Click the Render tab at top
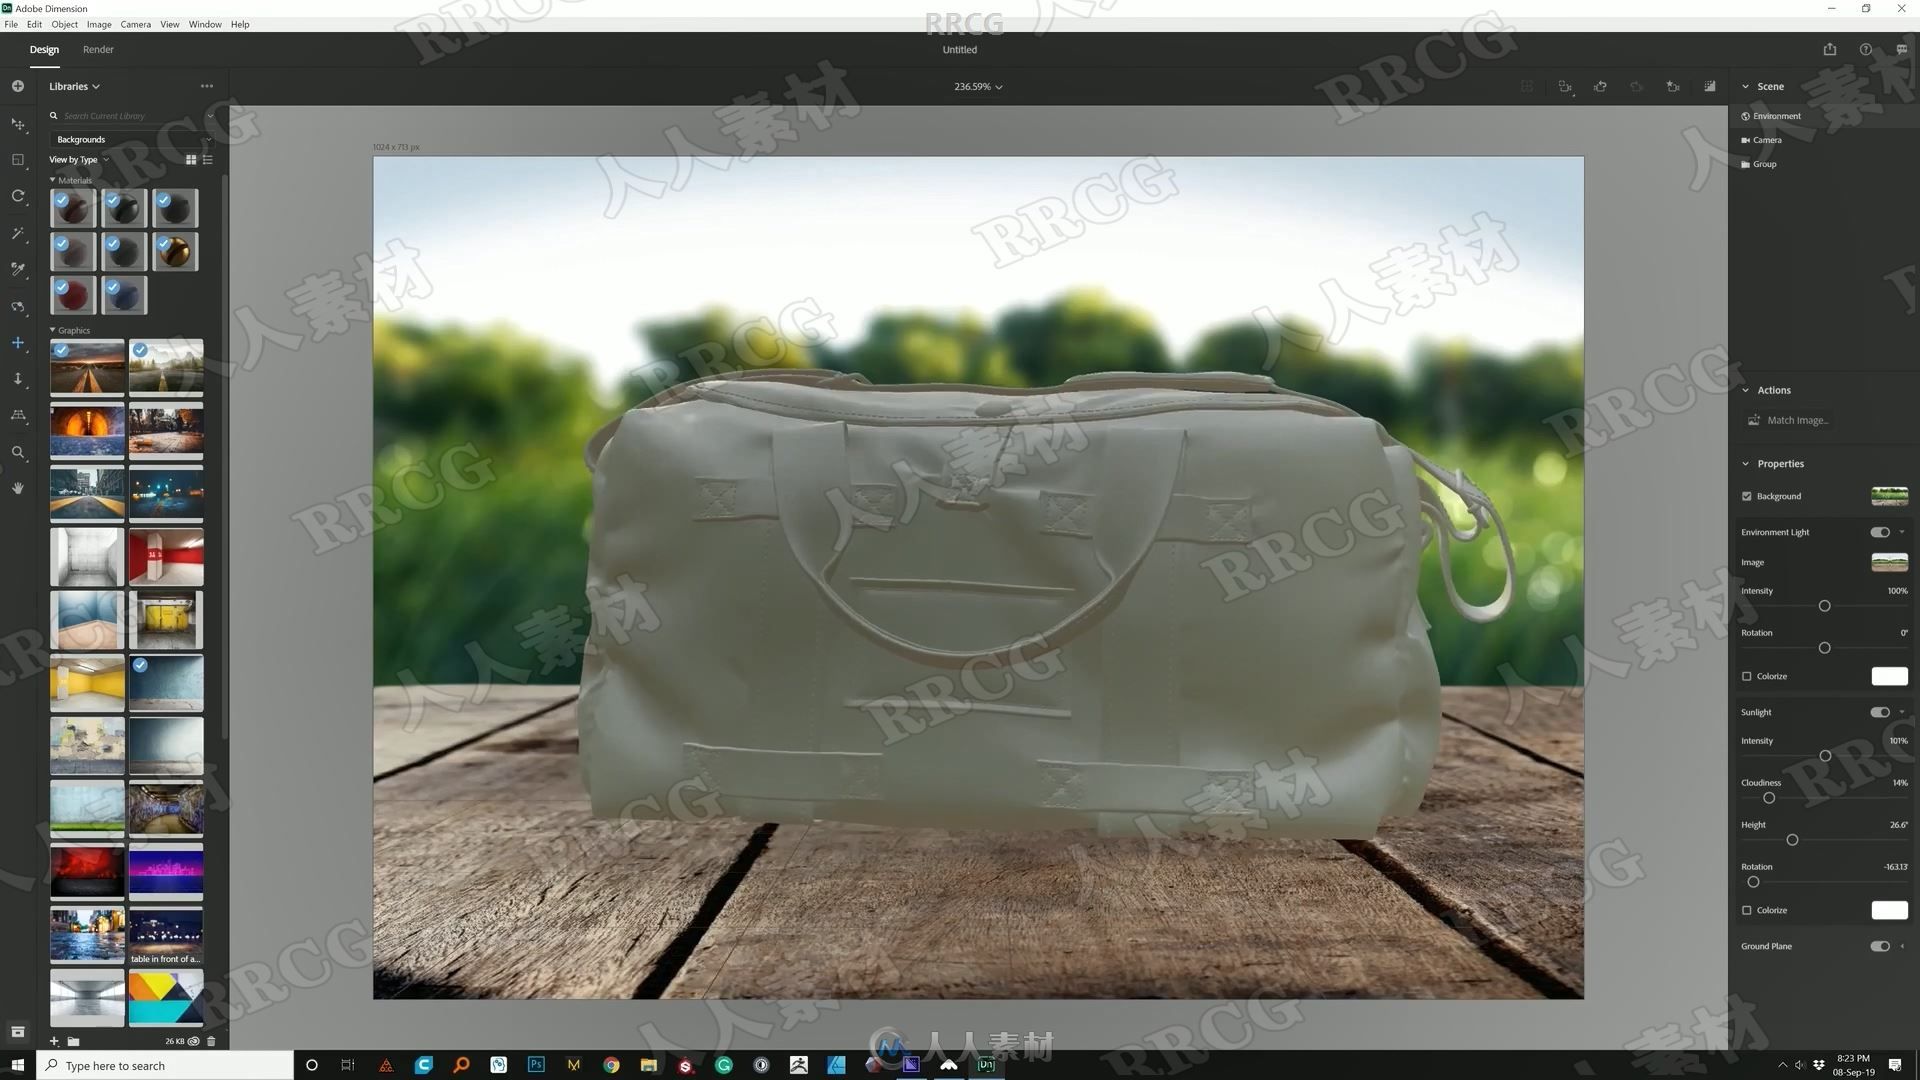Viewport: 1920px width, 1080px height. pyautogui.click(x=96, y=50)
